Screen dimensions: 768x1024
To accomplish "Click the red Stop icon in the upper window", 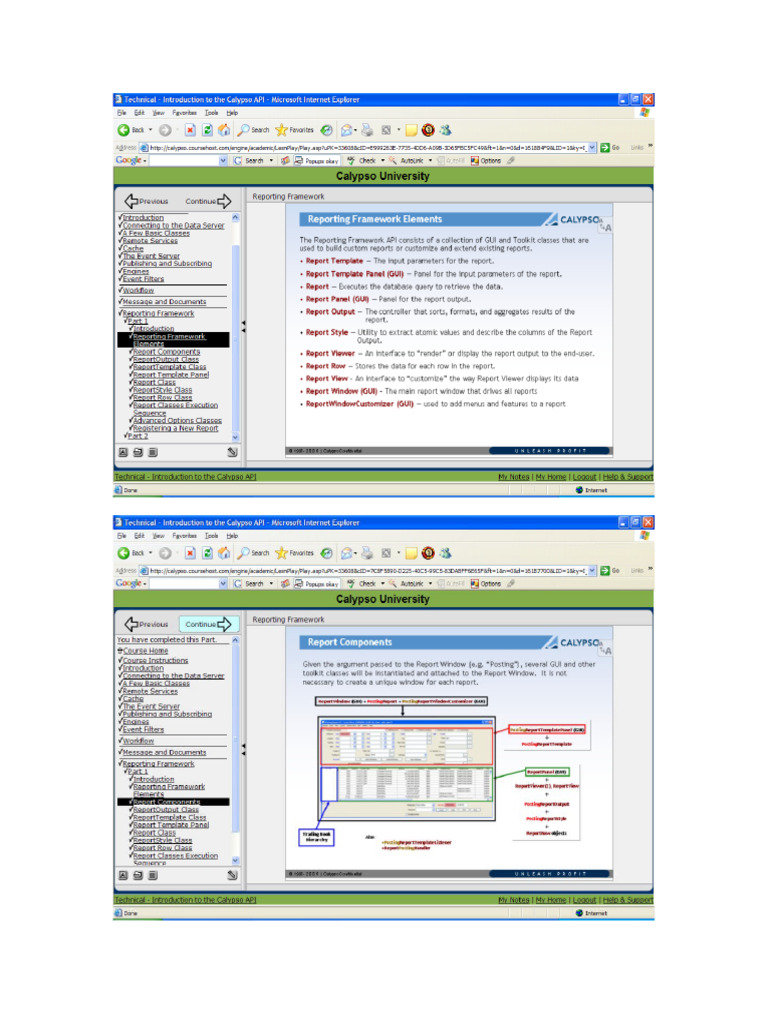I will (x=190, y=130).
